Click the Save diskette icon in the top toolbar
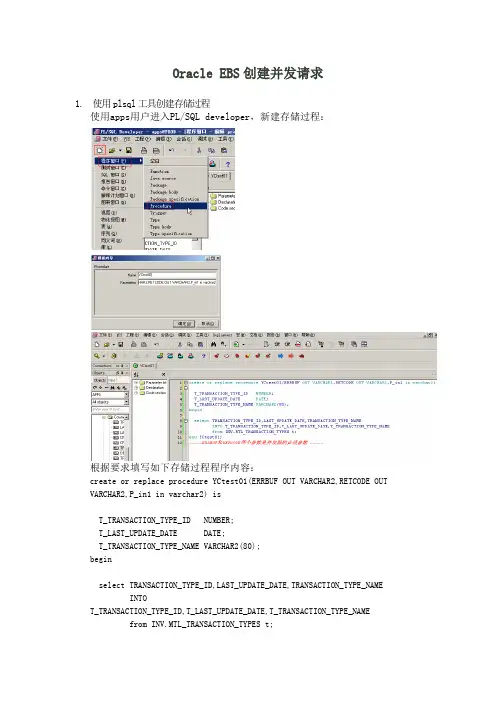Image resolution: width=496 pixels, height=702 pixels. (128, 150)
